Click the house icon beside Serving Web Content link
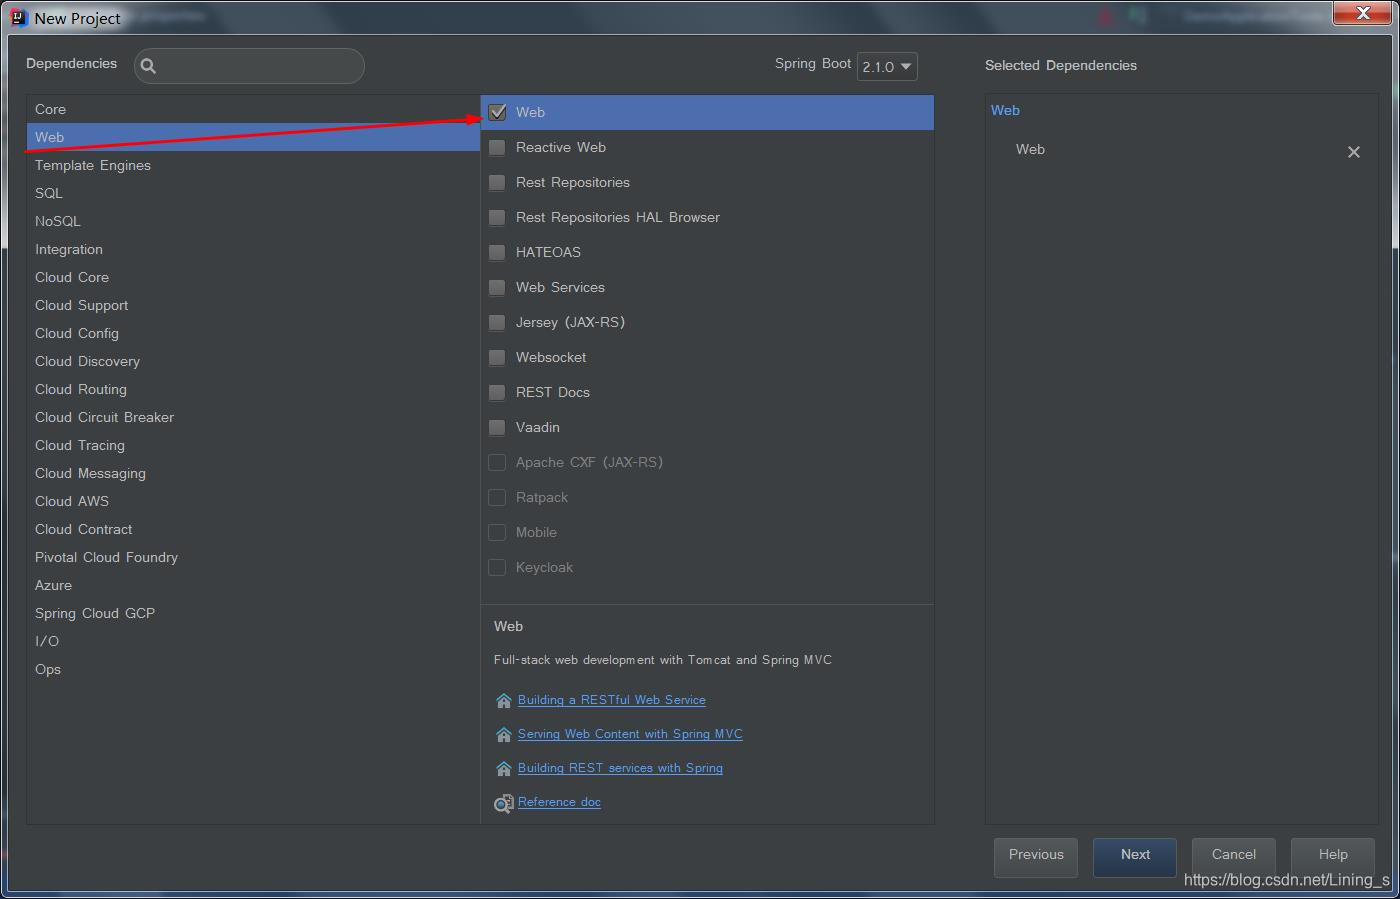This screenshot has height=899, width=1400. tap(504, 735)
